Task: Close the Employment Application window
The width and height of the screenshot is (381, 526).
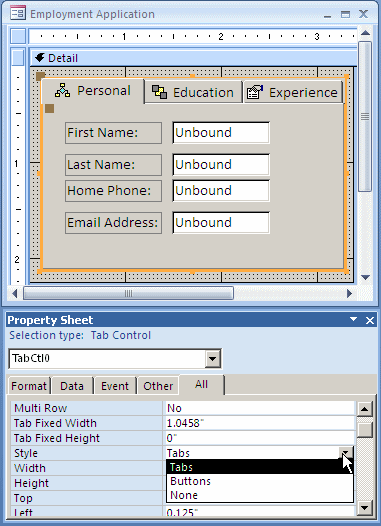Action: pyautogui.click(x=364, y=14)
